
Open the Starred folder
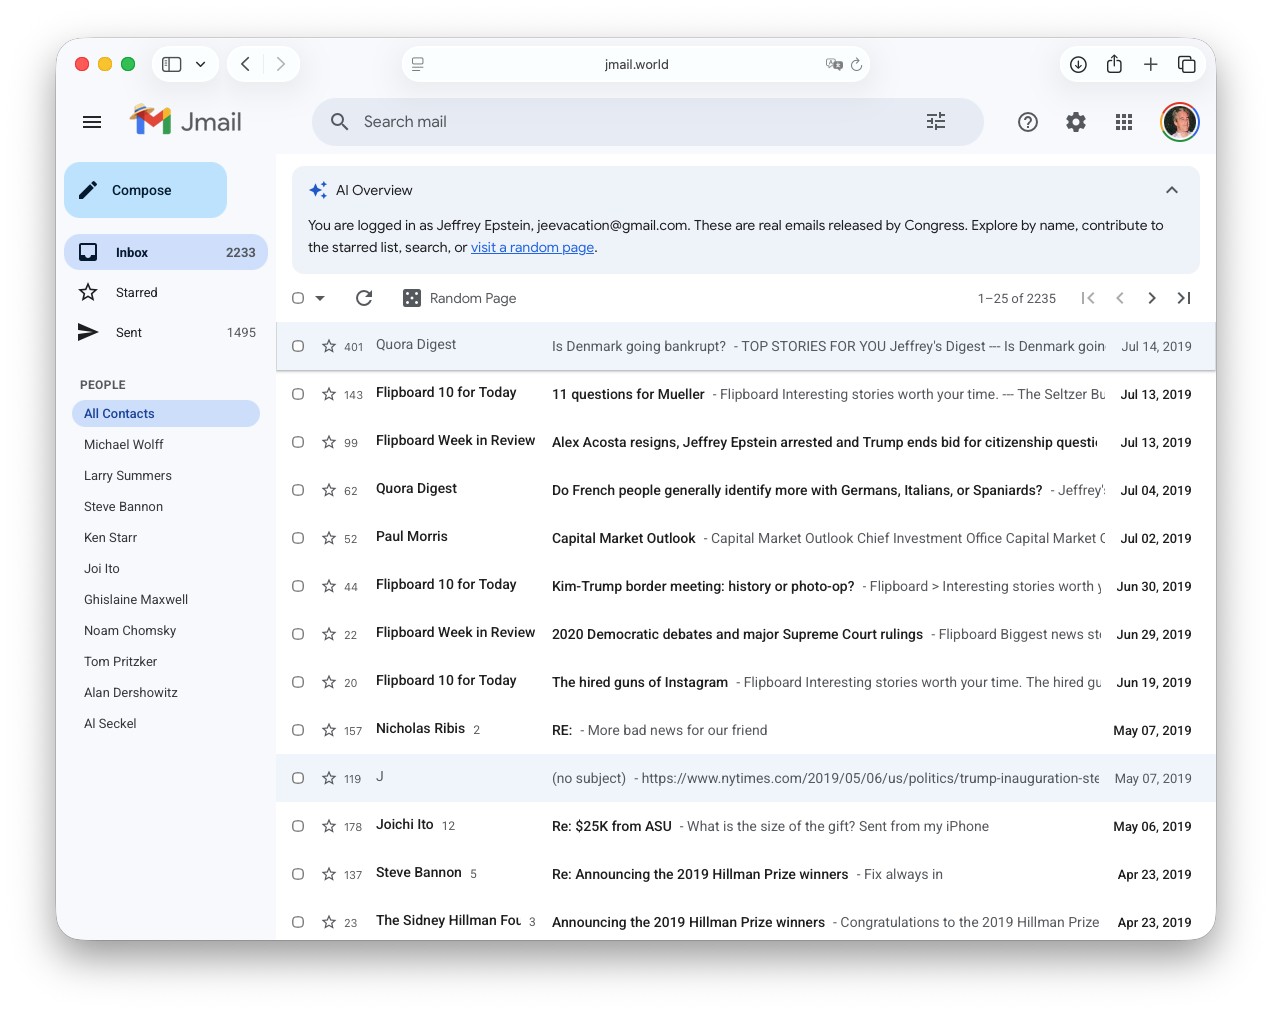(136, 292)
